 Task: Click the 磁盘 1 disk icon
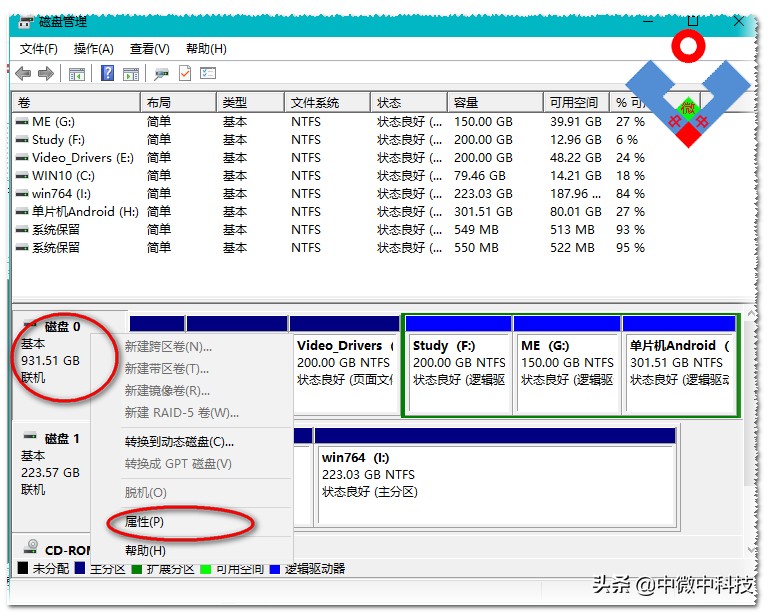tap(30, 436)
